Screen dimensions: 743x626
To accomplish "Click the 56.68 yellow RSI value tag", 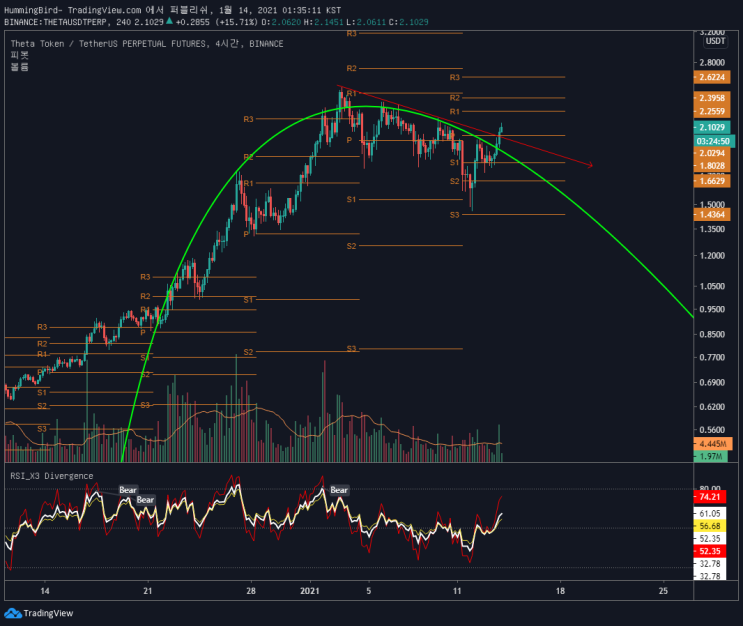I will 710,526.
